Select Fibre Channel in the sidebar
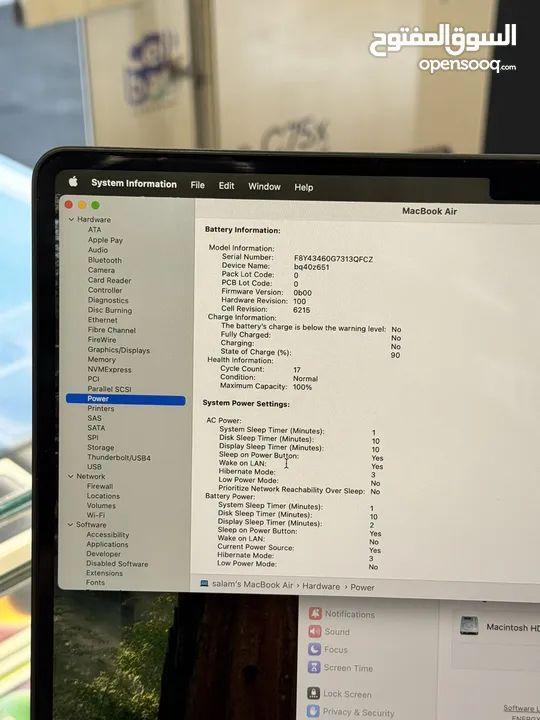The image size is (540, 720). [x=112, y=330]
